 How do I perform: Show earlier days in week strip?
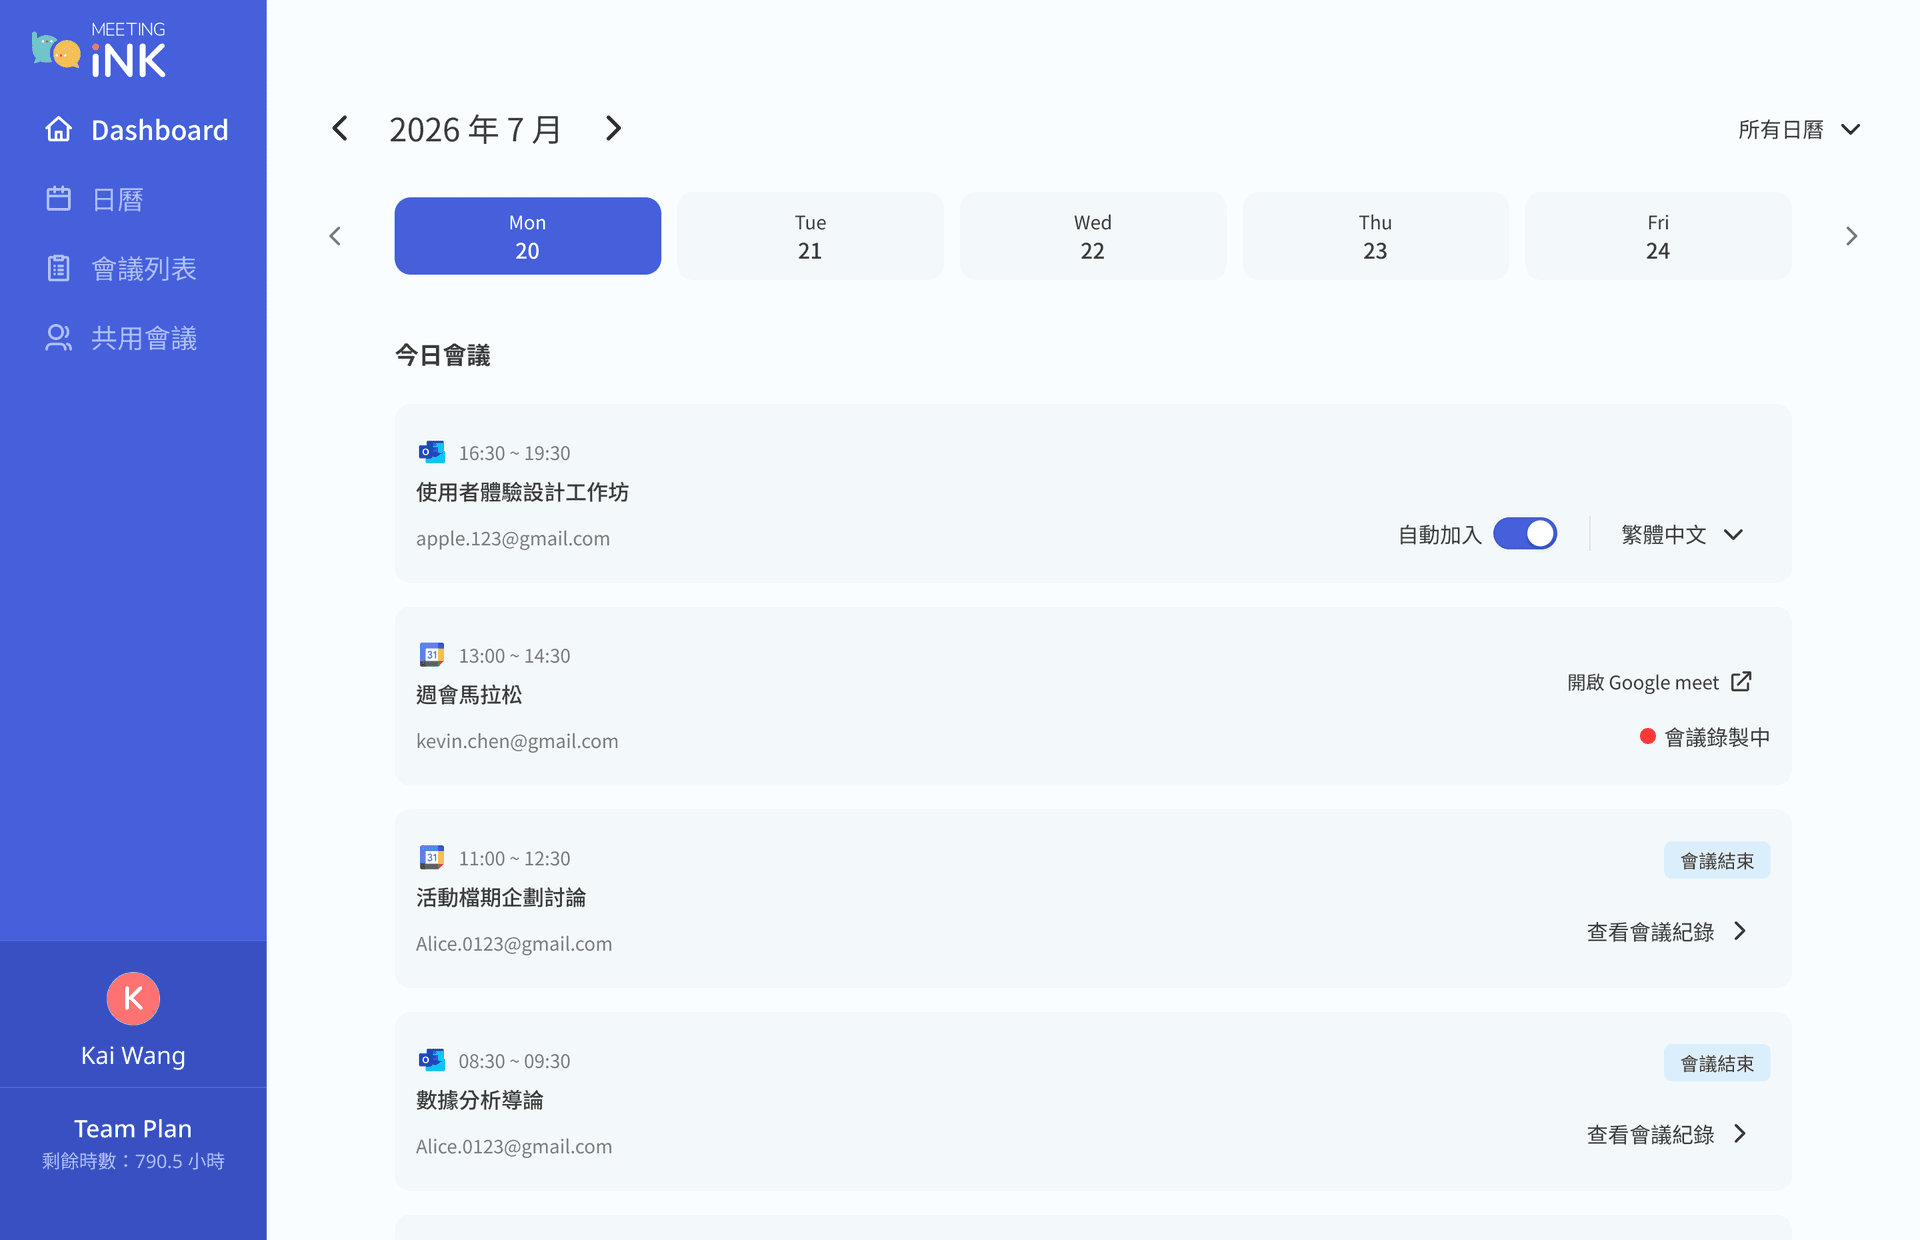[x=335, y=236]
